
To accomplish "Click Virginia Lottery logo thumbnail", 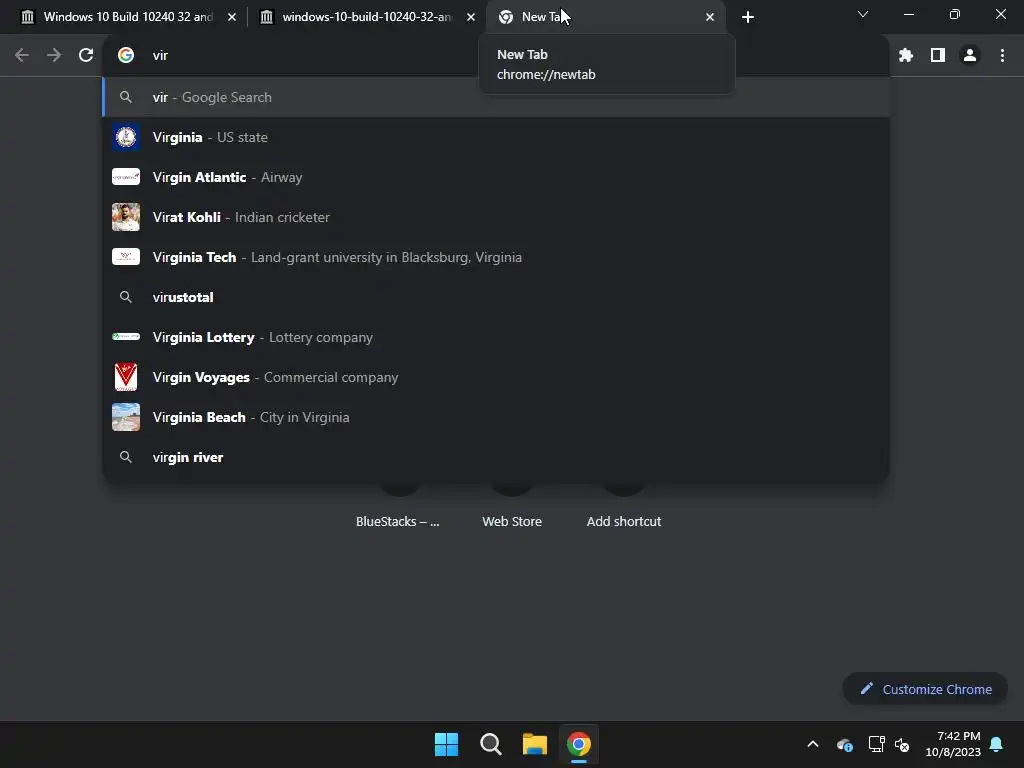I will click(126, 337).
